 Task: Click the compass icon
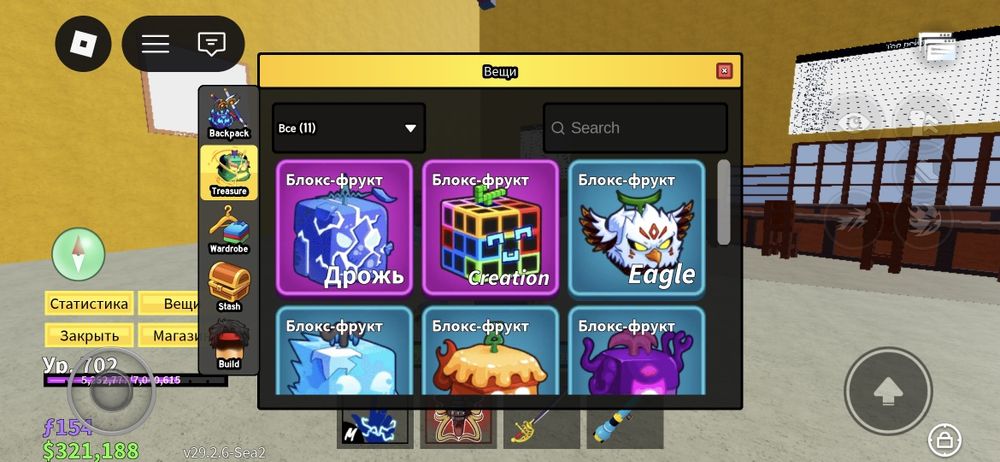pyautogui.click(x=78, y=253)
